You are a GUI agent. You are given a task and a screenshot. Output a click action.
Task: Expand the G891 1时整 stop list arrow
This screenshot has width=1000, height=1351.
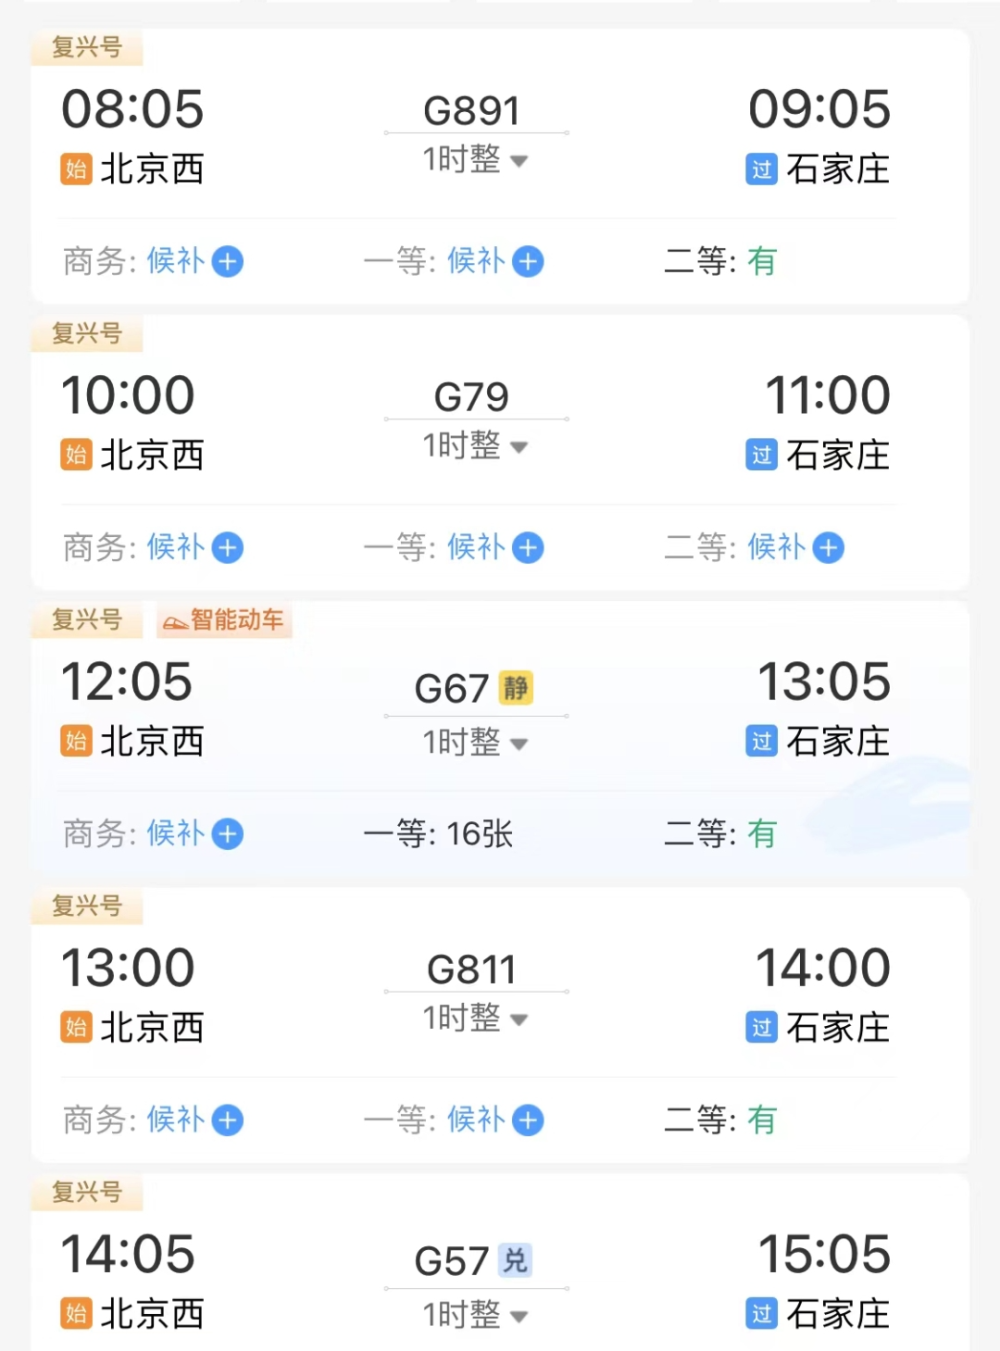point(519,161)
